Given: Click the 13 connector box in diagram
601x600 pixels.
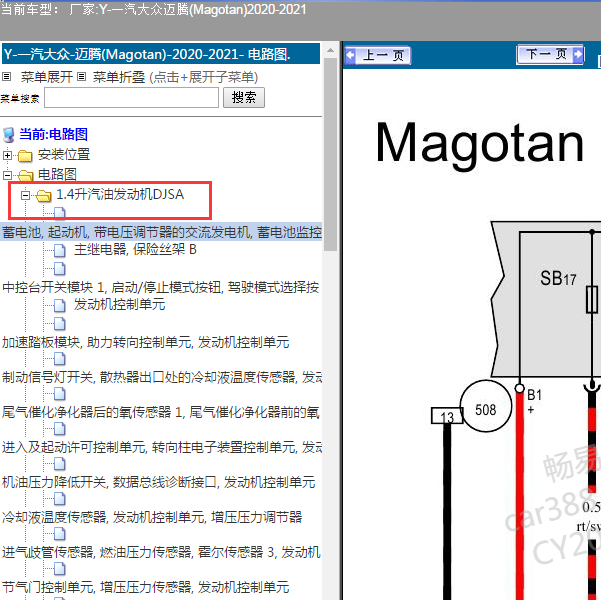Looking at the screenshot, I should pyautogui.click(x=447, y=416).
